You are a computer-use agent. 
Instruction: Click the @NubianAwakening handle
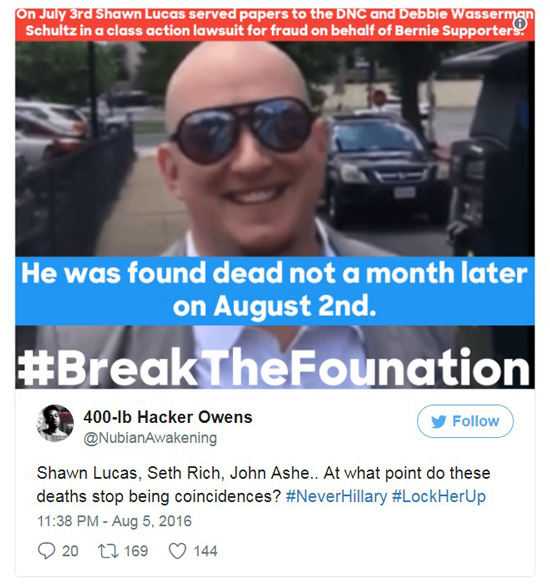click(x=150, y=438)
